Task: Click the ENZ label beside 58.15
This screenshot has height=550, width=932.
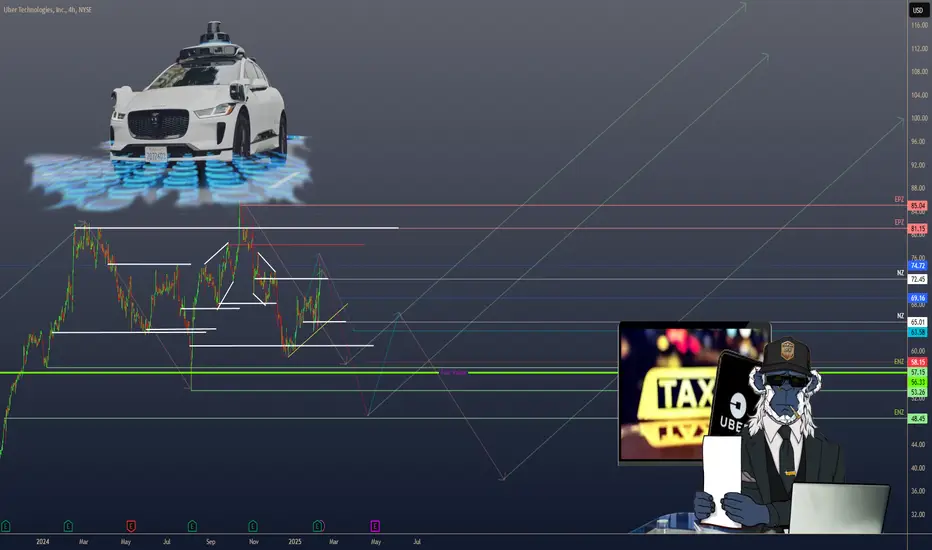Action: click(899, 362)
